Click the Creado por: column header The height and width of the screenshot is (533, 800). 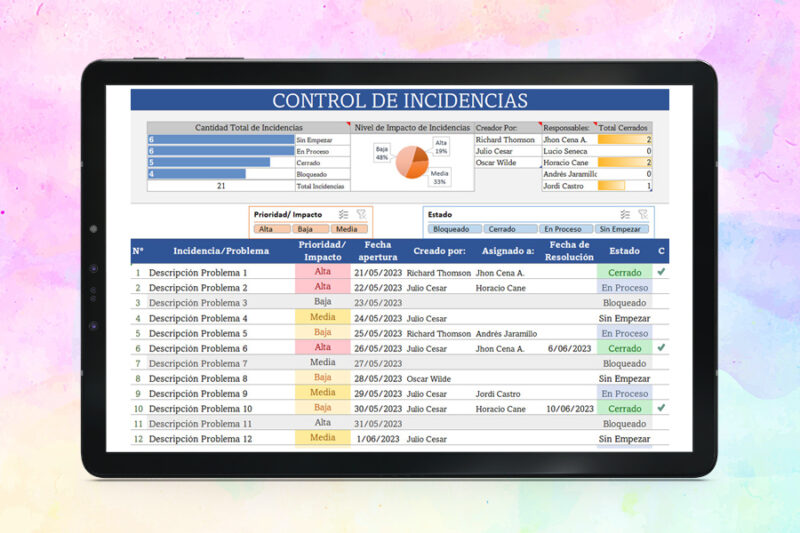coord(439,251)
